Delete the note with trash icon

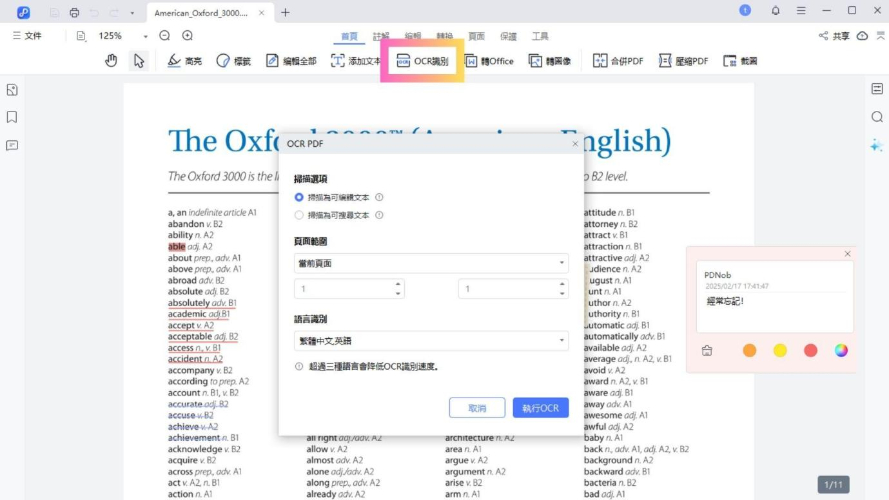707,350
